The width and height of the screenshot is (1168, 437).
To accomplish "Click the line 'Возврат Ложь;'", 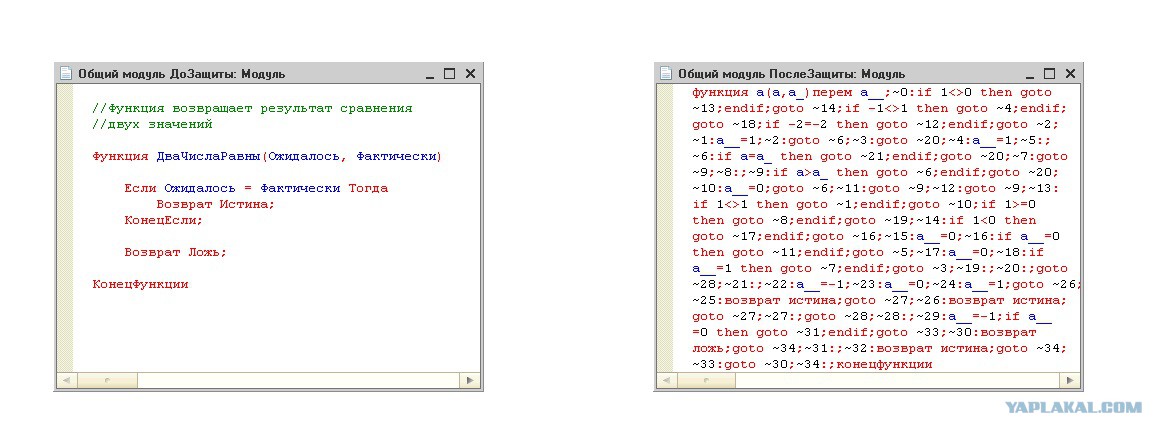I will 176,252.
